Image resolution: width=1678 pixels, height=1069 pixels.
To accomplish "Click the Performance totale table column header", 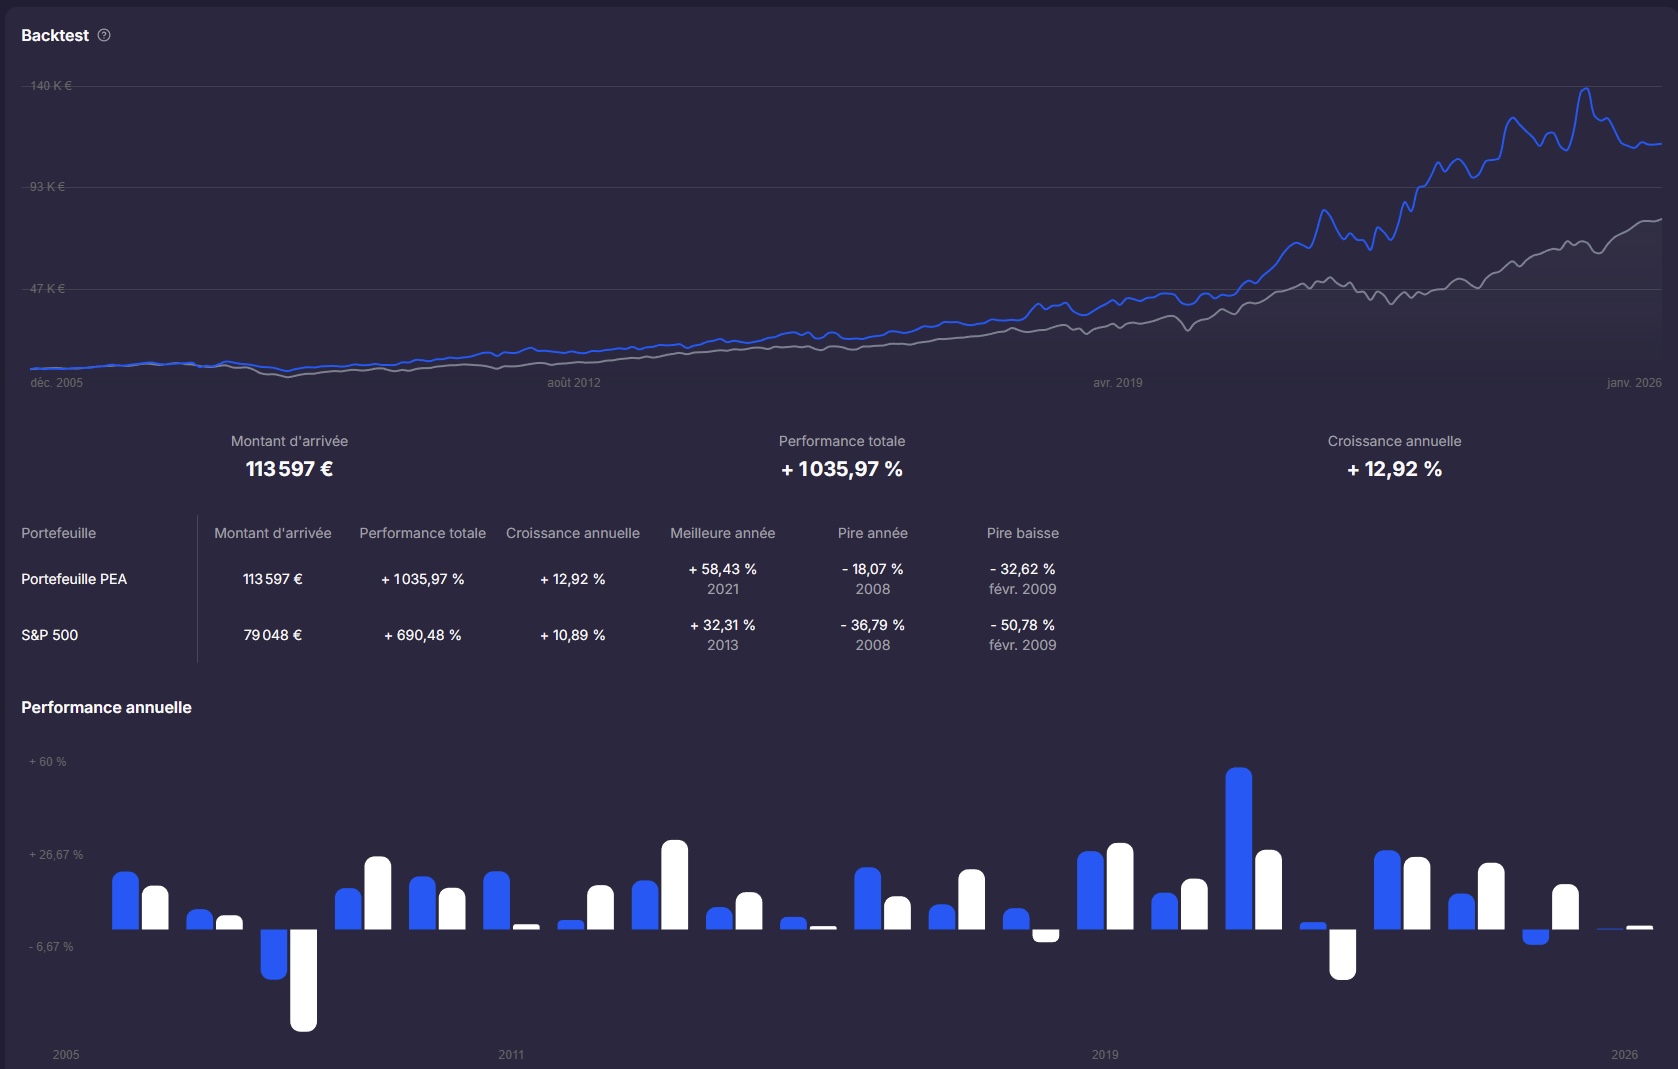I will pos(422,533).
